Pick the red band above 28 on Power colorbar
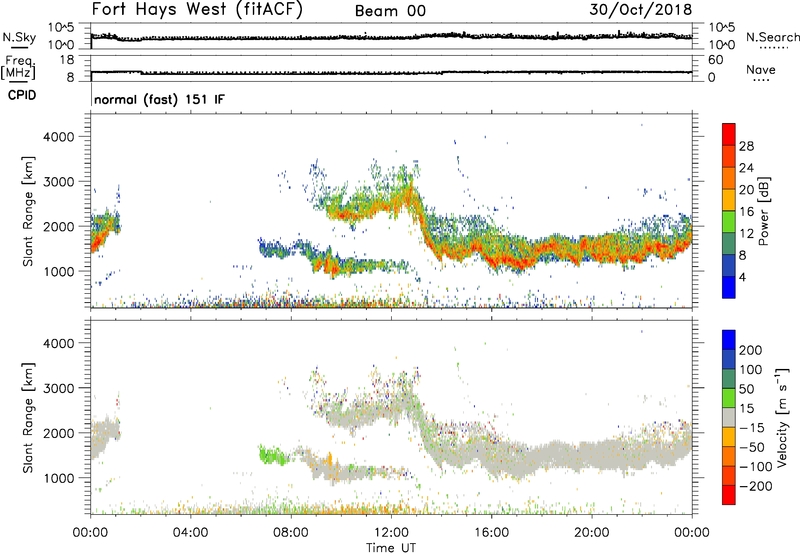This screenshot has width=800, height=554. [x=729, y=135]
